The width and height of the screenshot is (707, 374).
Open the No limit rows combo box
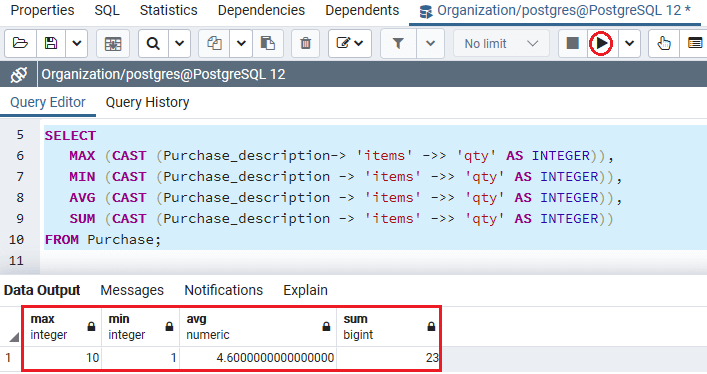(501, 43)
